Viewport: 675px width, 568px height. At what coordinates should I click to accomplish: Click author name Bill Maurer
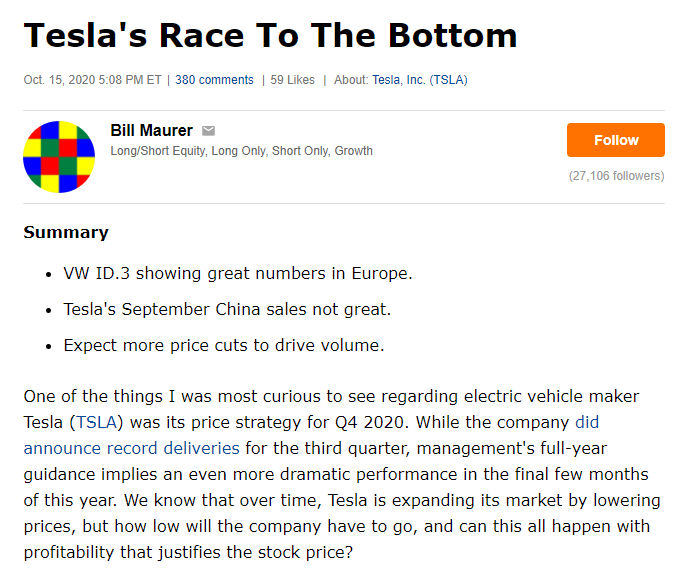click(x=152, y=130)
